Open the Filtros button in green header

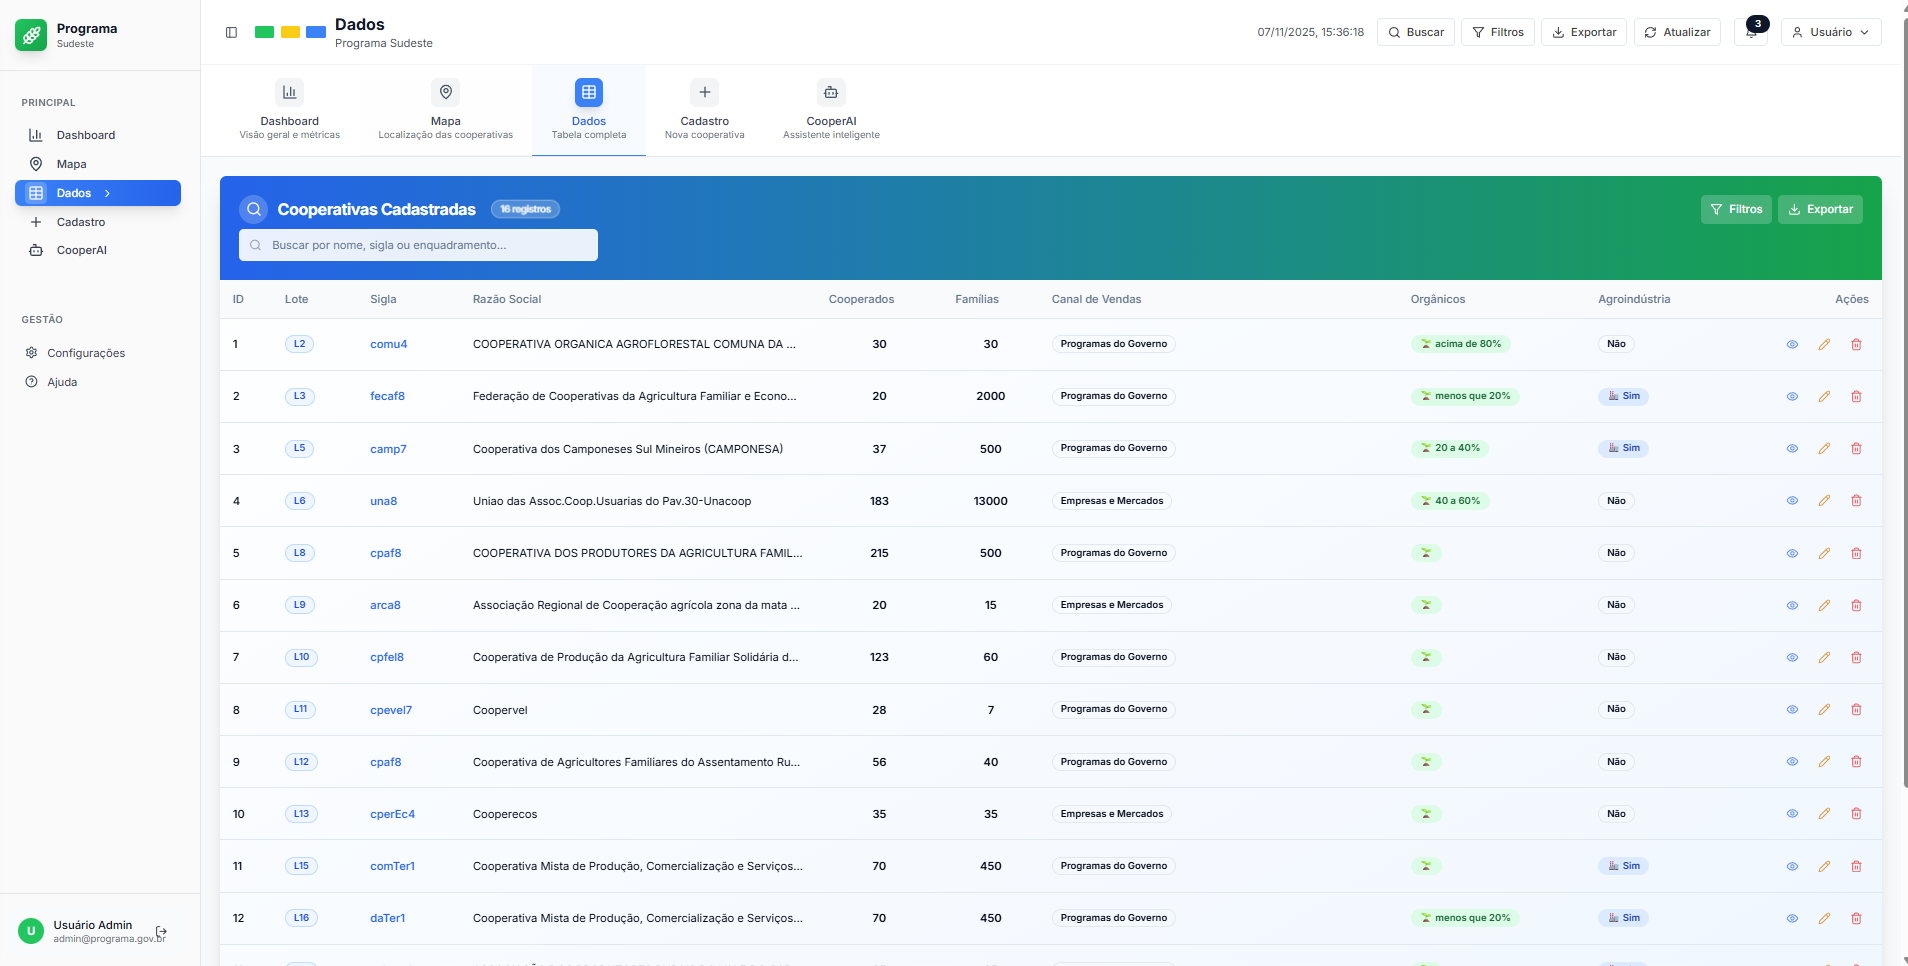tap(1736, 209)
